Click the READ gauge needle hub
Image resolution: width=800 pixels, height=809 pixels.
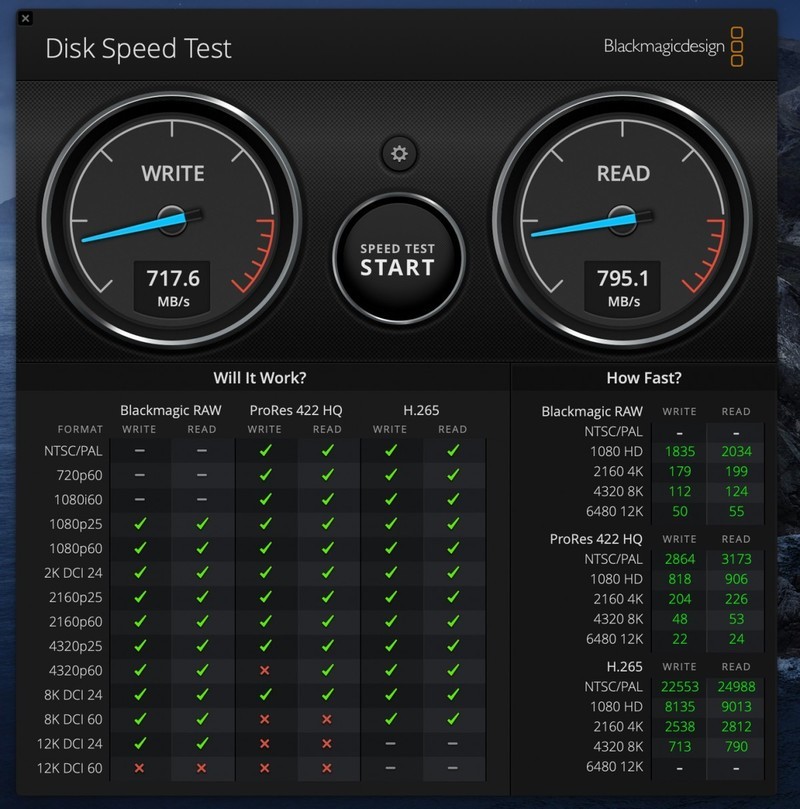tap(622, 218)
